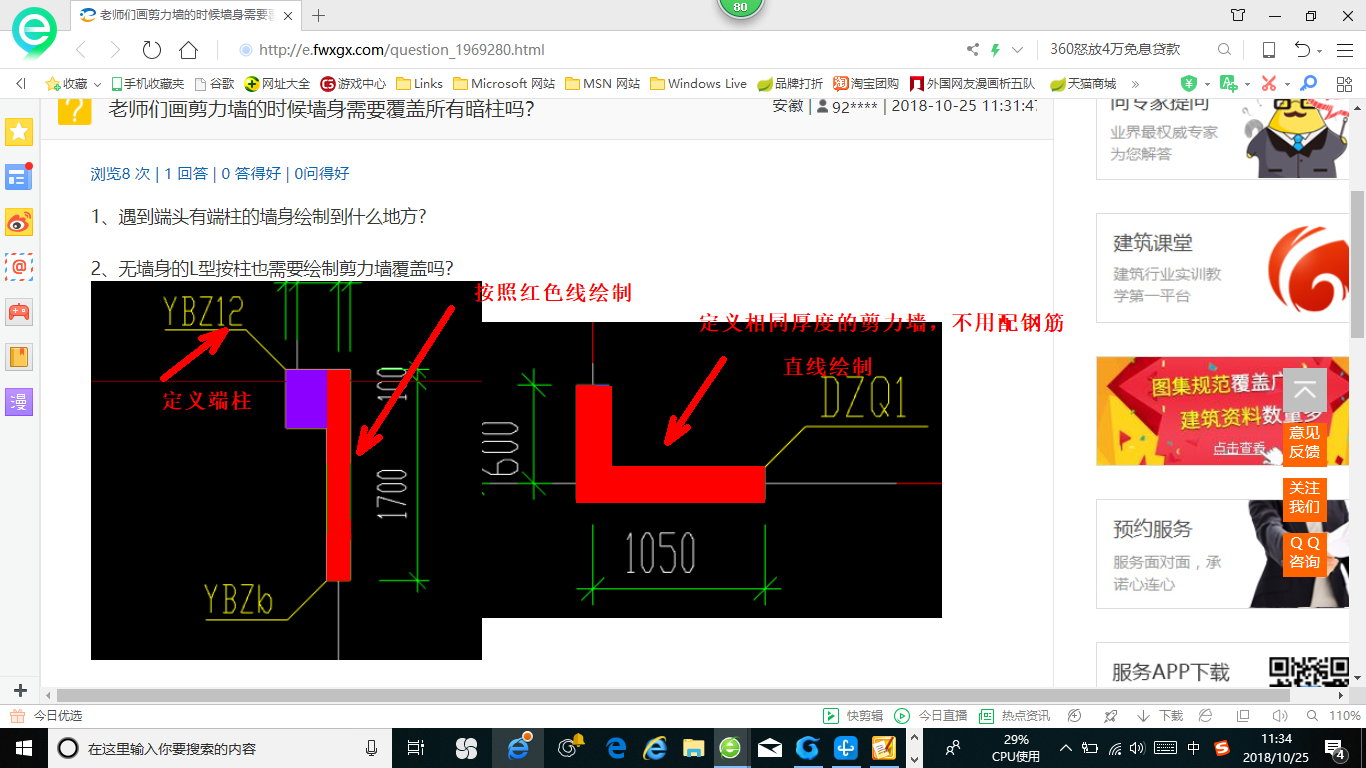Screen dimensions: 1366x768
Task: Open the 游戏中心 bookmark
Action: tap(354, 84)
